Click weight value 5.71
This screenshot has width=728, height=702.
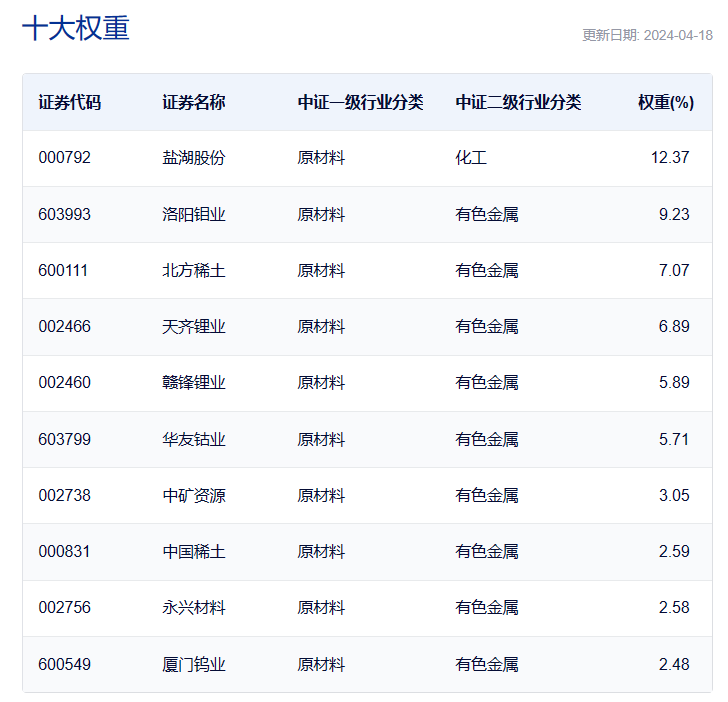tap(674, 439)
